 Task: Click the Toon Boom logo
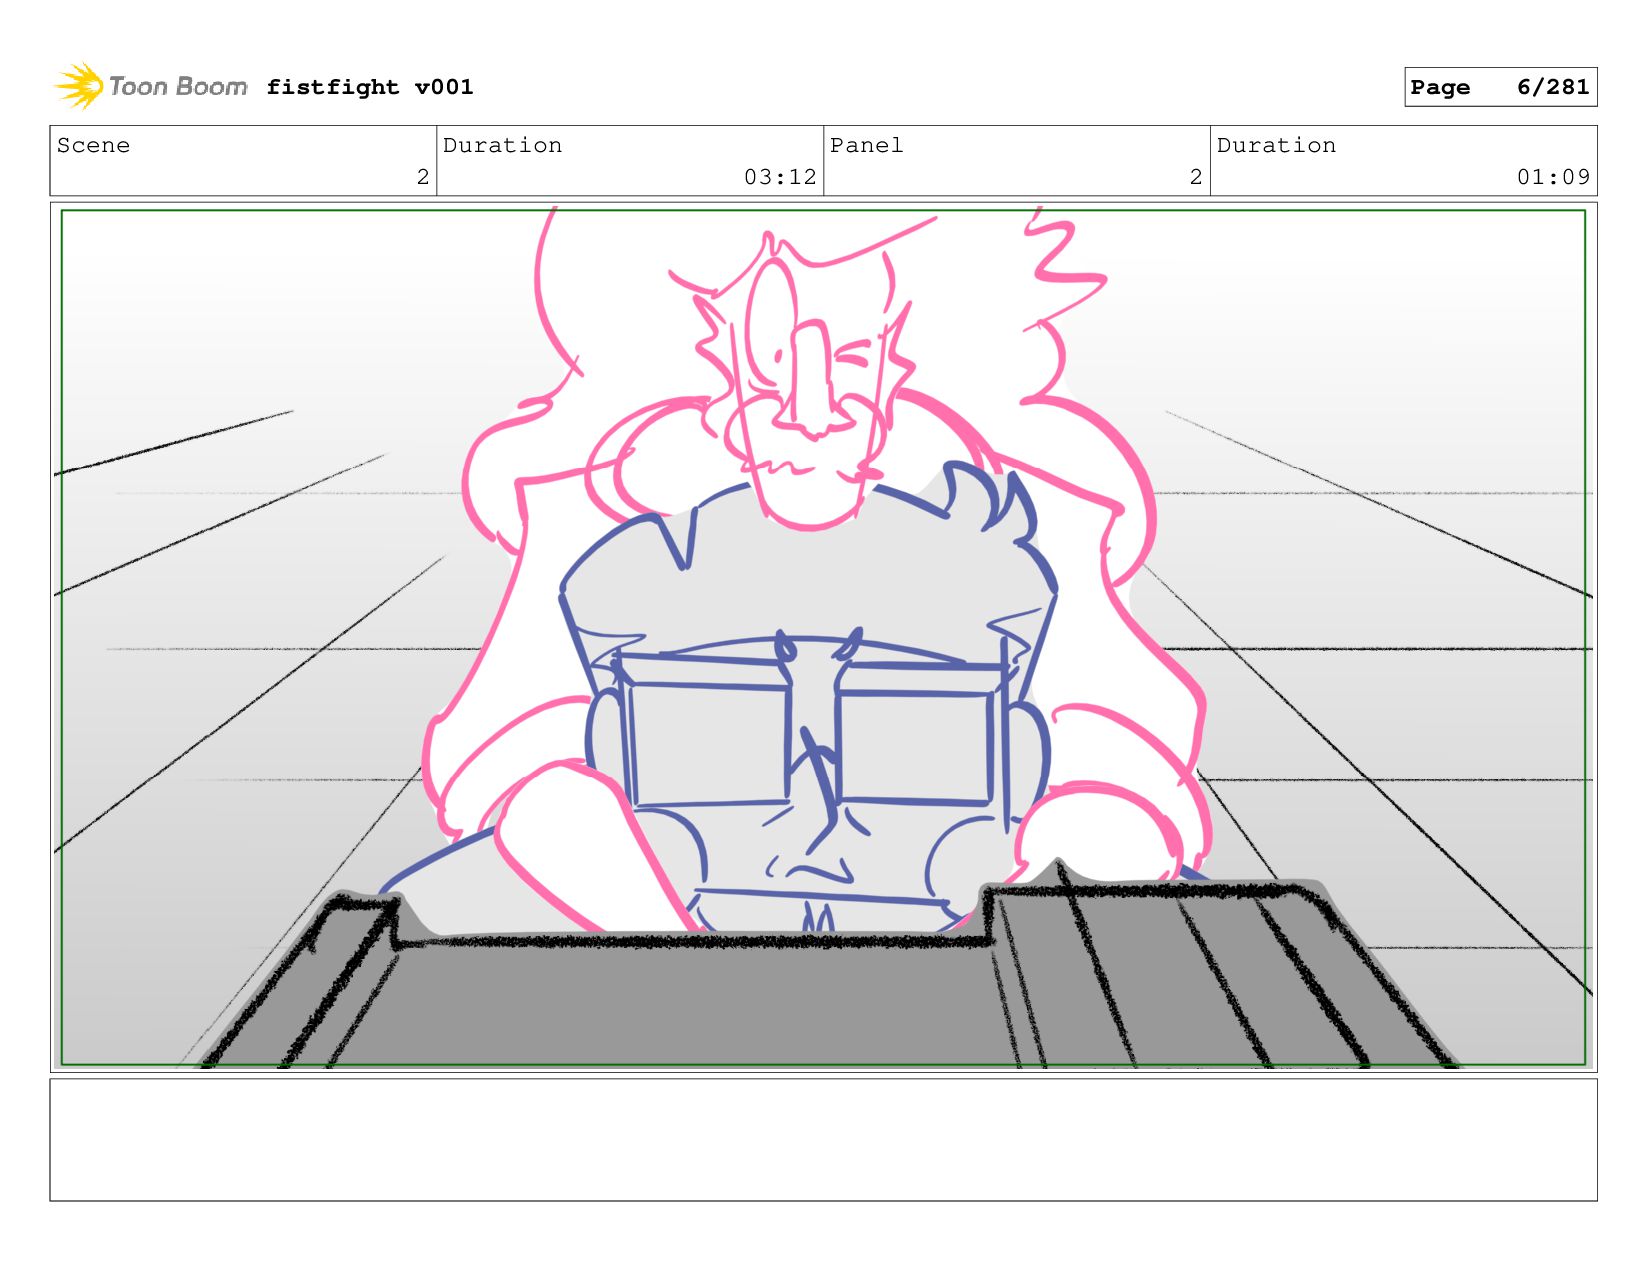150,86
